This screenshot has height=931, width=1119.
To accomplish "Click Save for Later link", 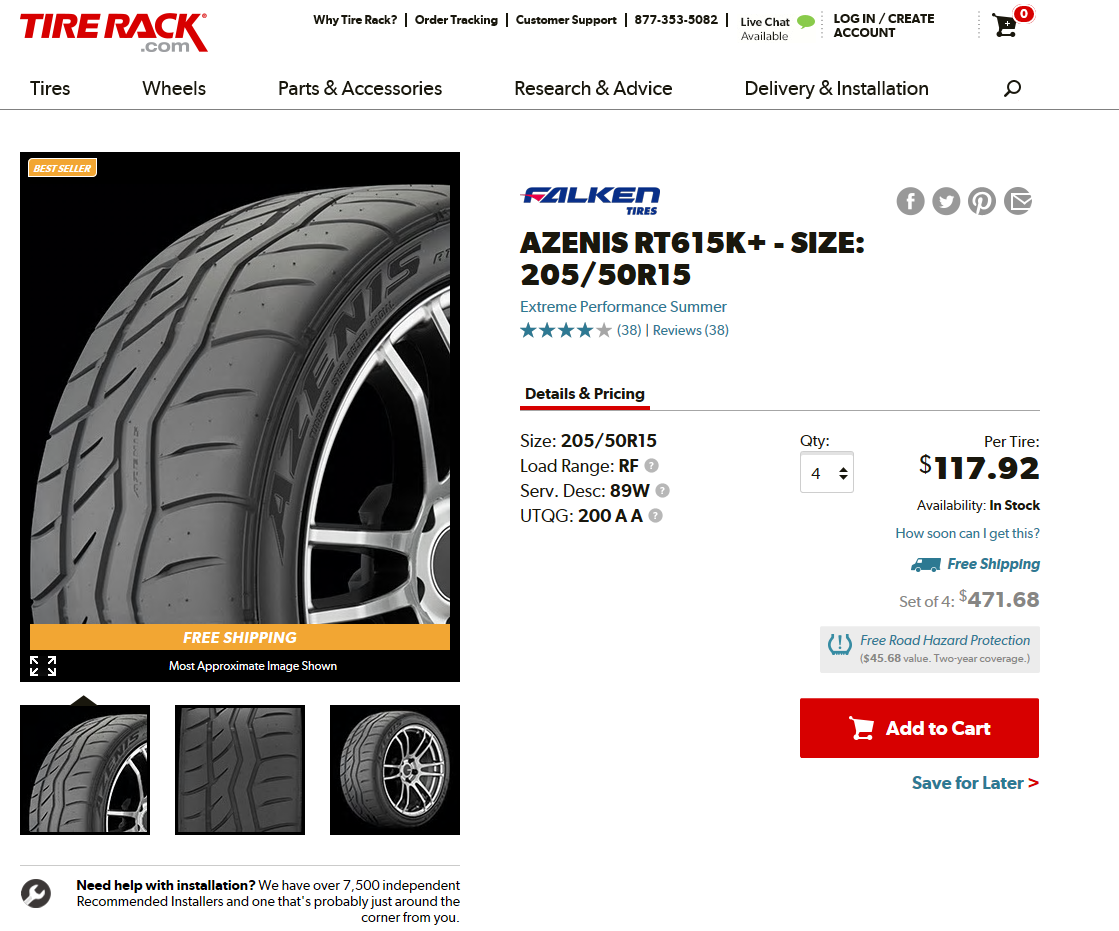I will [x=975, y=783].
